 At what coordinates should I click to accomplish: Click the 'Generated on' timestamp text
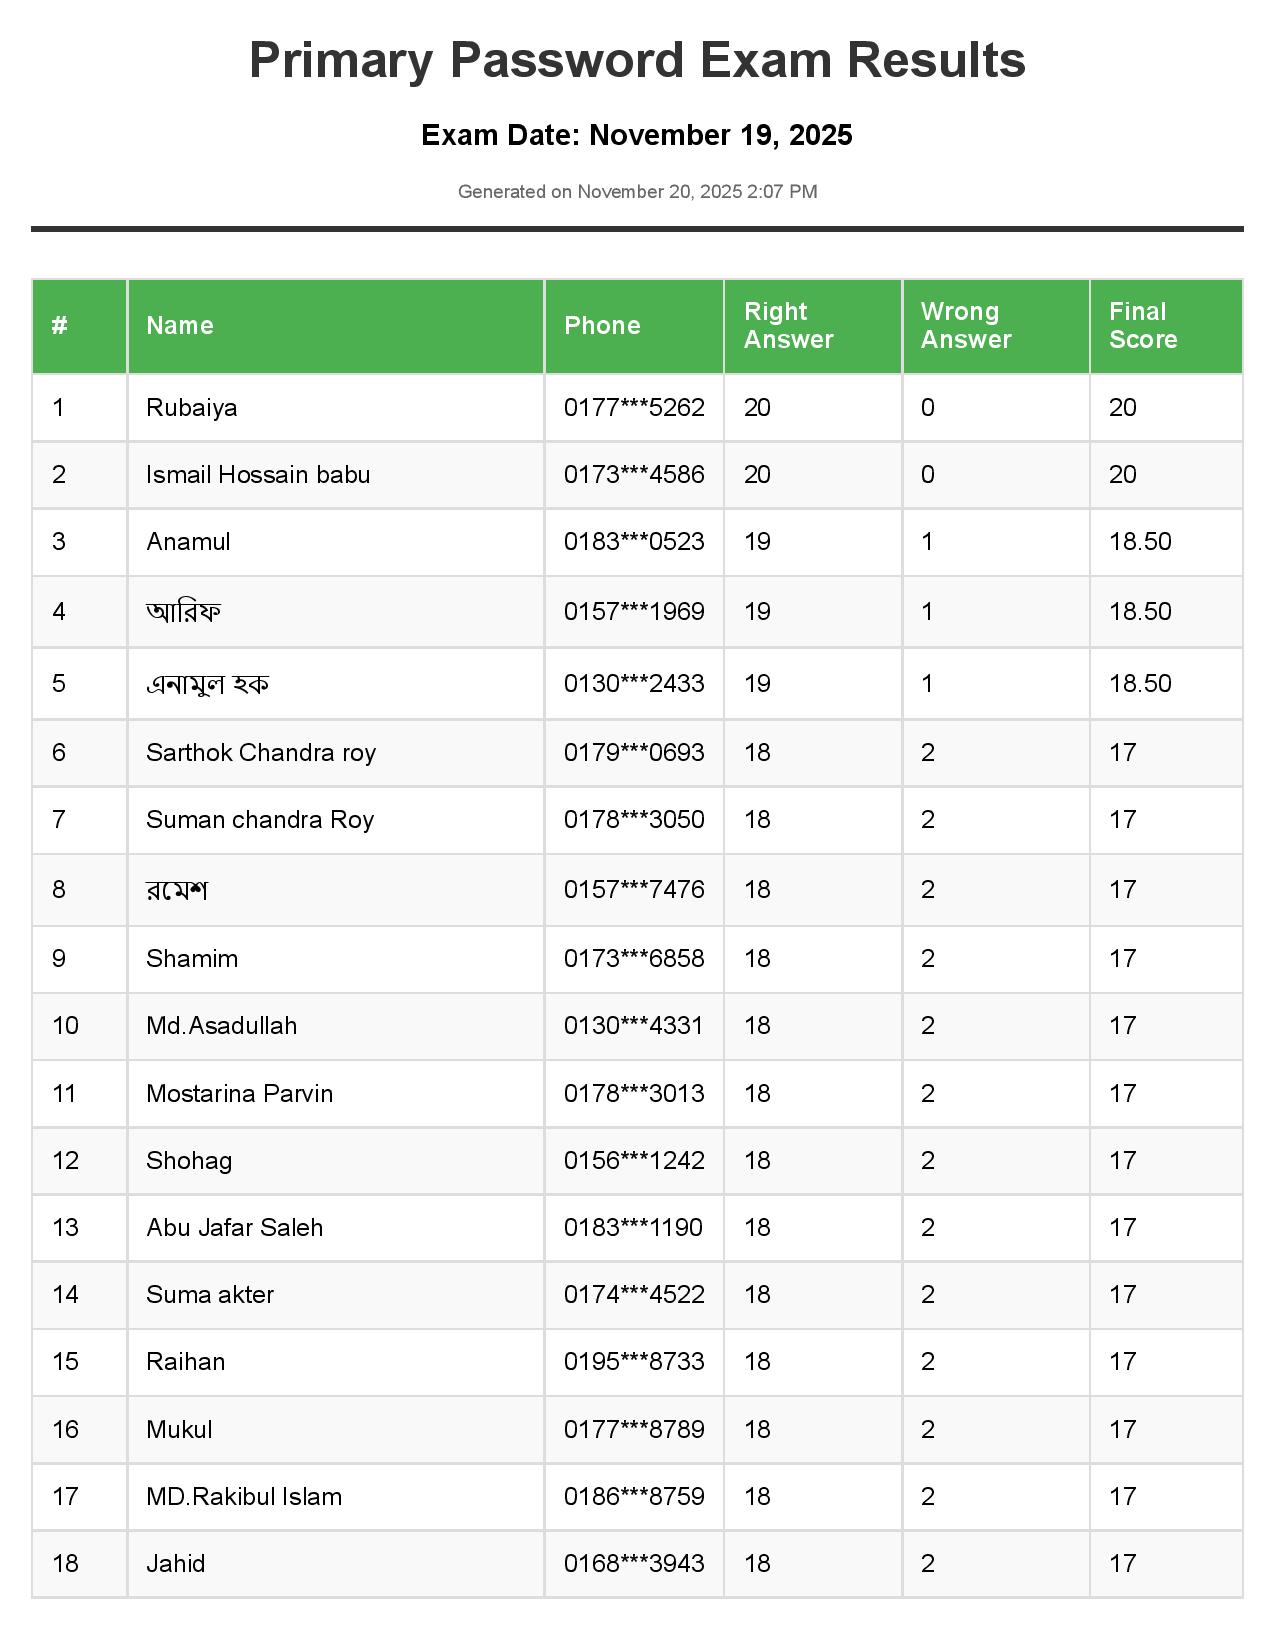tap(637, 191)
